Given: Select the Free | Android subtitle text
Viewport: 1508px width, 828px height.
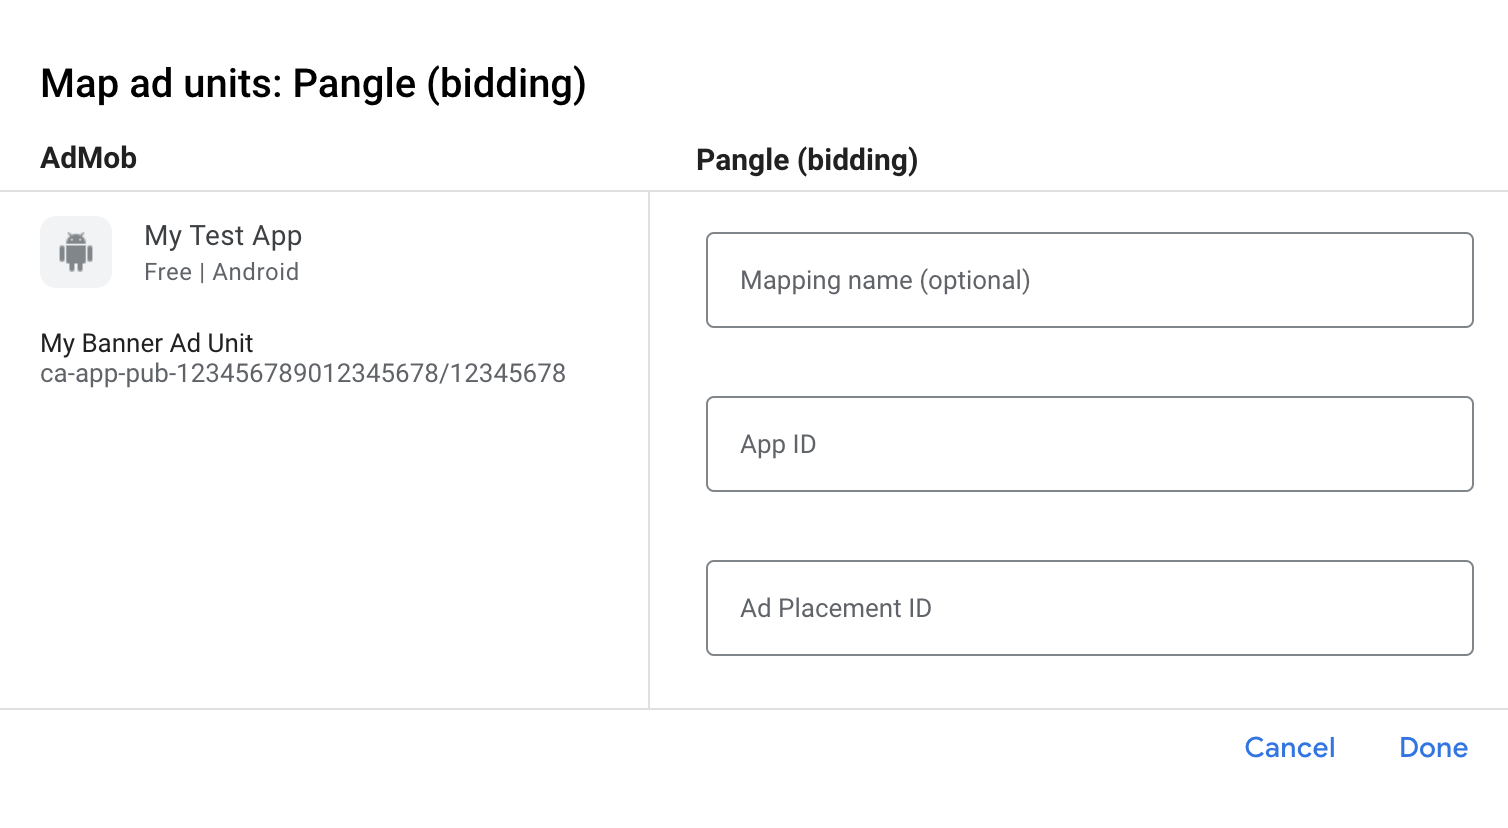Looking at the screenshot, I should pos(221,271).
